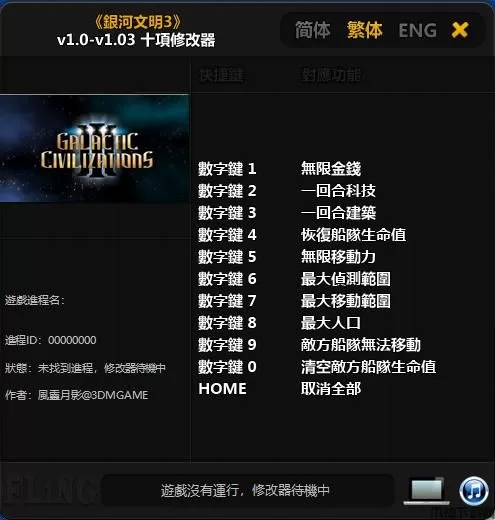Activate 最大人口 option

pyautogui.click(x=331, y=323)
